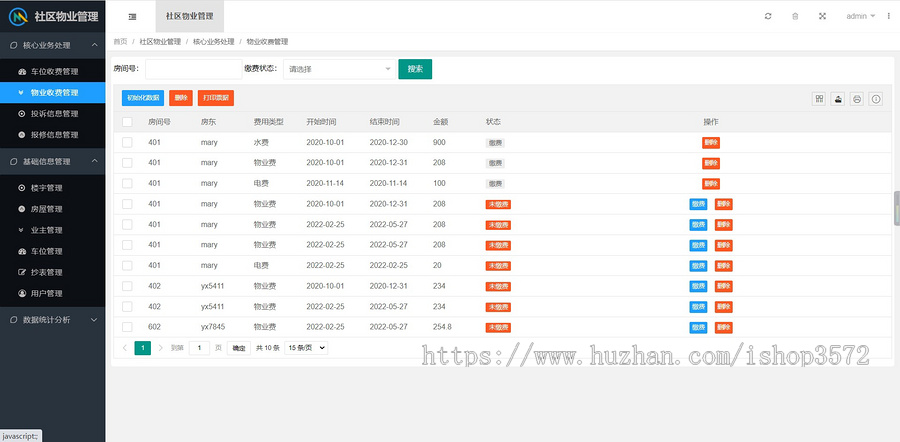Open the vertical dots more menu

tap(889, 16)
